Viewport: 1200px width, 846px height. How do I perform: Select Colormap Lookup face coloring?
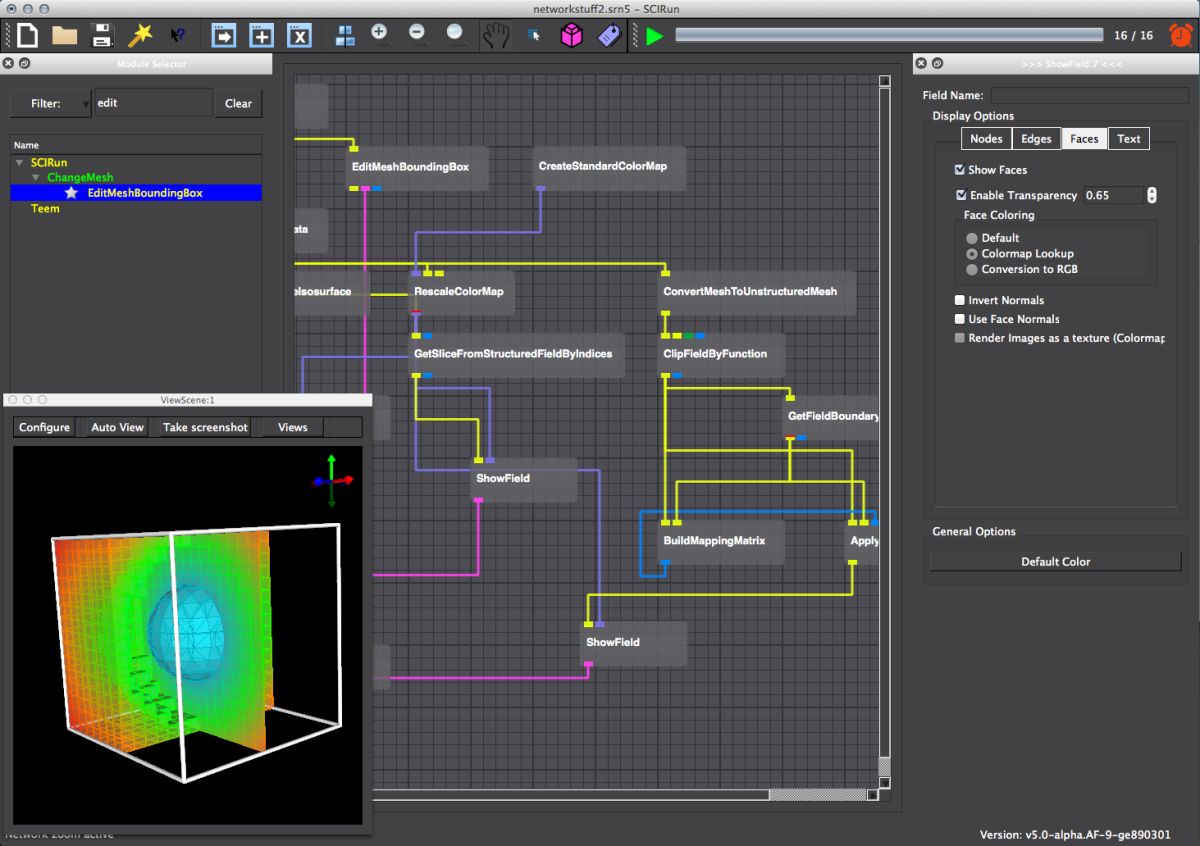tap(972, 254)
